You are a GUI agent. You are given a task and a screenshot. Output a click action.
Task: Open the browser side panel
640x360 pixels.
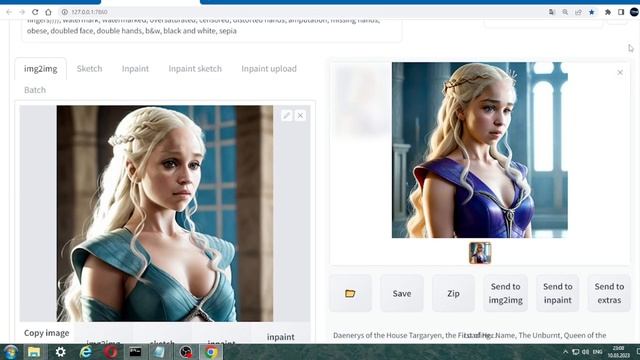tap(621, 12)
